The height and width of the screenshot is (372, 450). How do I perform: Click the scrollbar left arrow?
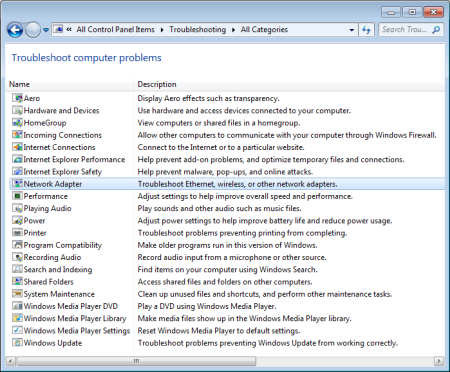11,361
